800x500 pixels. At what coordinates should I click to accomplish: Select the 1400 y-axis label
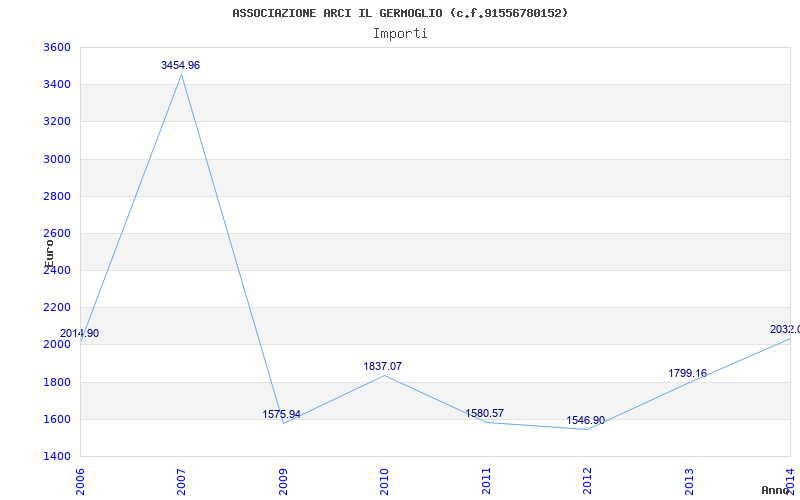(57, 457)
